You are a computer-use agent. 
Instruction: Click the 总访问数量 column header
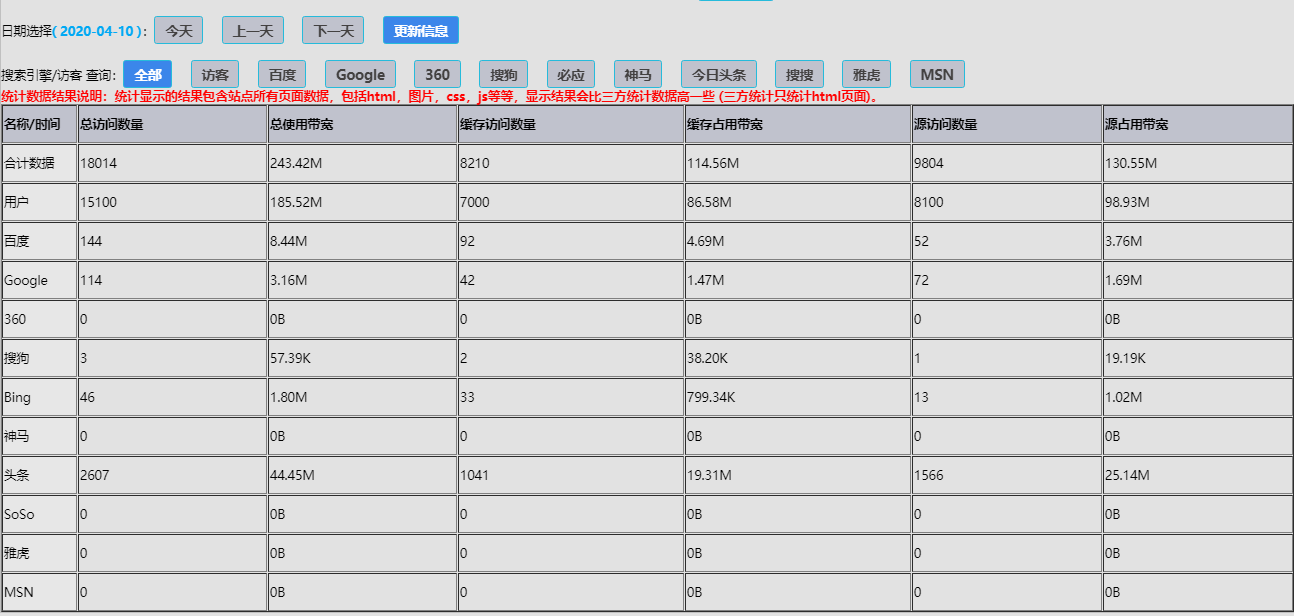coord(111,125)
